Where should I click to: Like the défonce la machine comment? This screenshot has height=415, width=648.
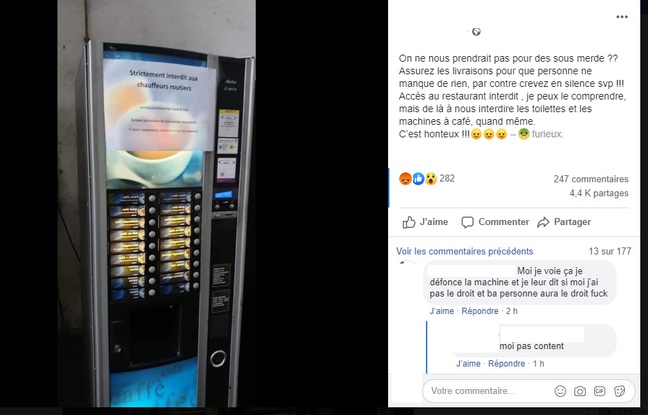[x=441, y=311]
